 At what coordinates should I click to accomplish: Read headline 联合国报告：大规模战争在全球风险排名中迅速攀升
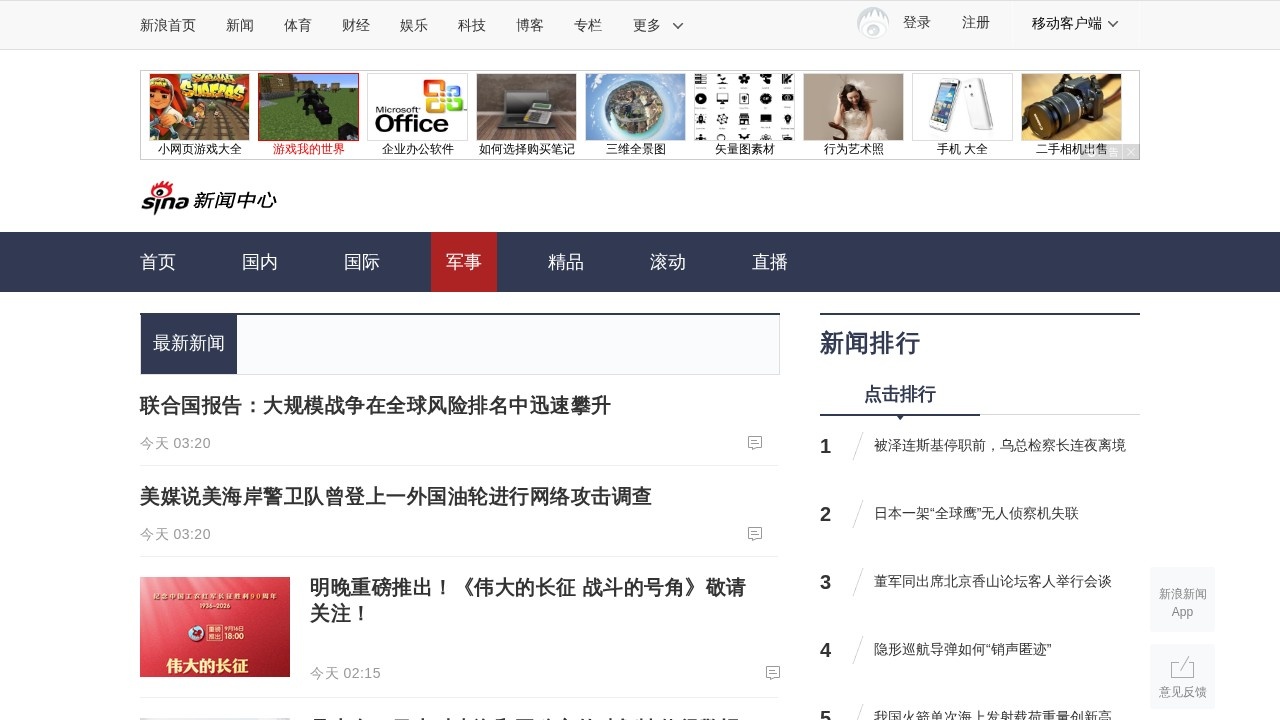pyautogui.click(x=375, y=406)
